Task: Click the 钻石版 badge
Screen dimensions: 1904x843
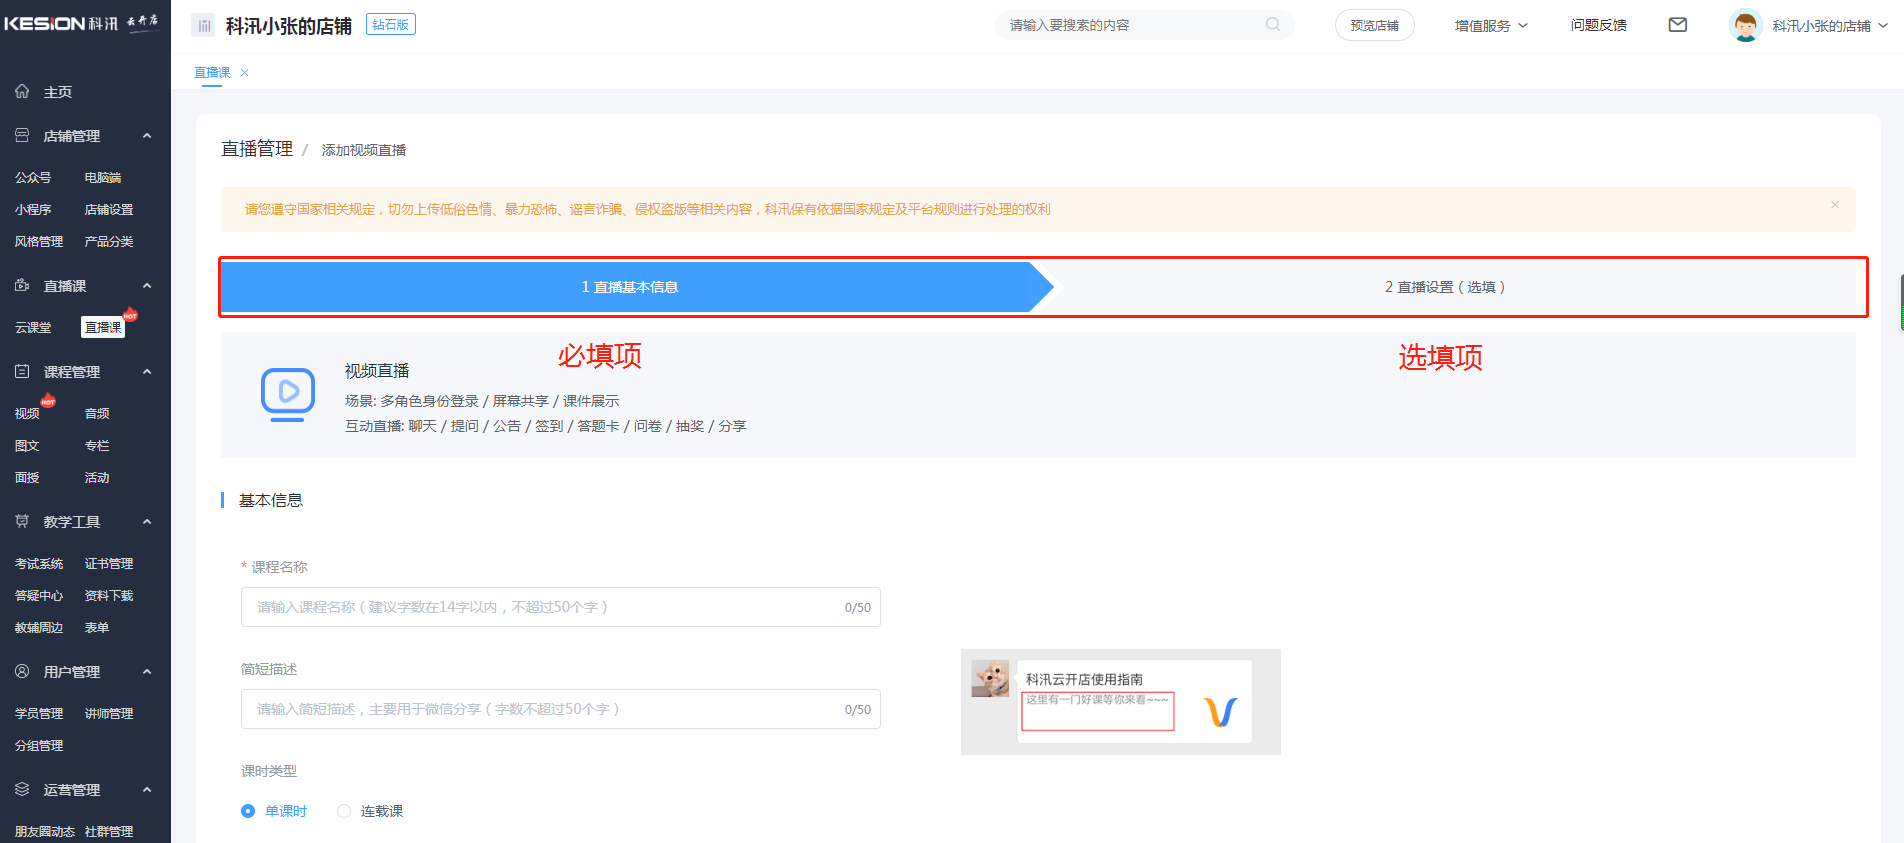Action: [391, 24]
